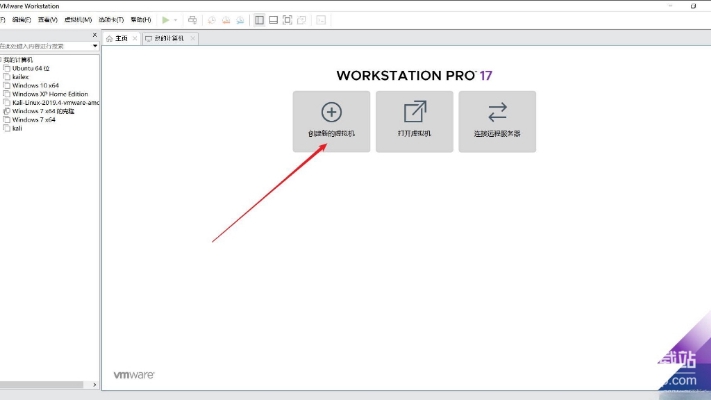Open the 帮助(H) menu

pyautogui.click(x=141, y=20)
